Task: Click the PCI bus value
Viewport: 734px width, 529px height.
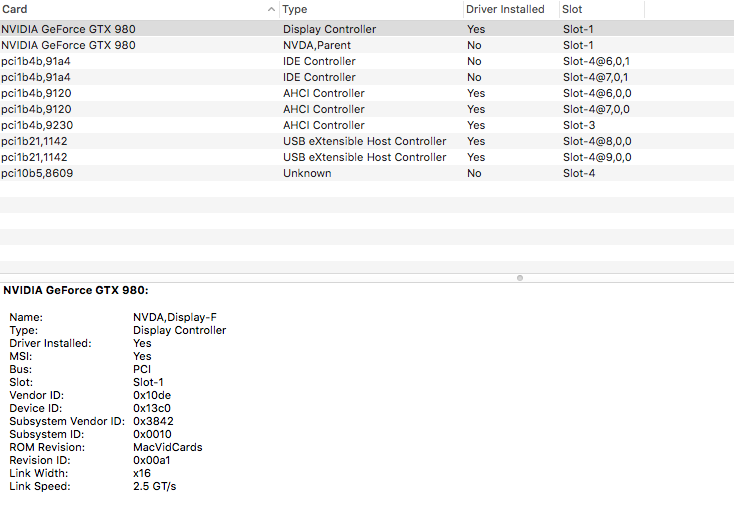Action: (142, 369)
